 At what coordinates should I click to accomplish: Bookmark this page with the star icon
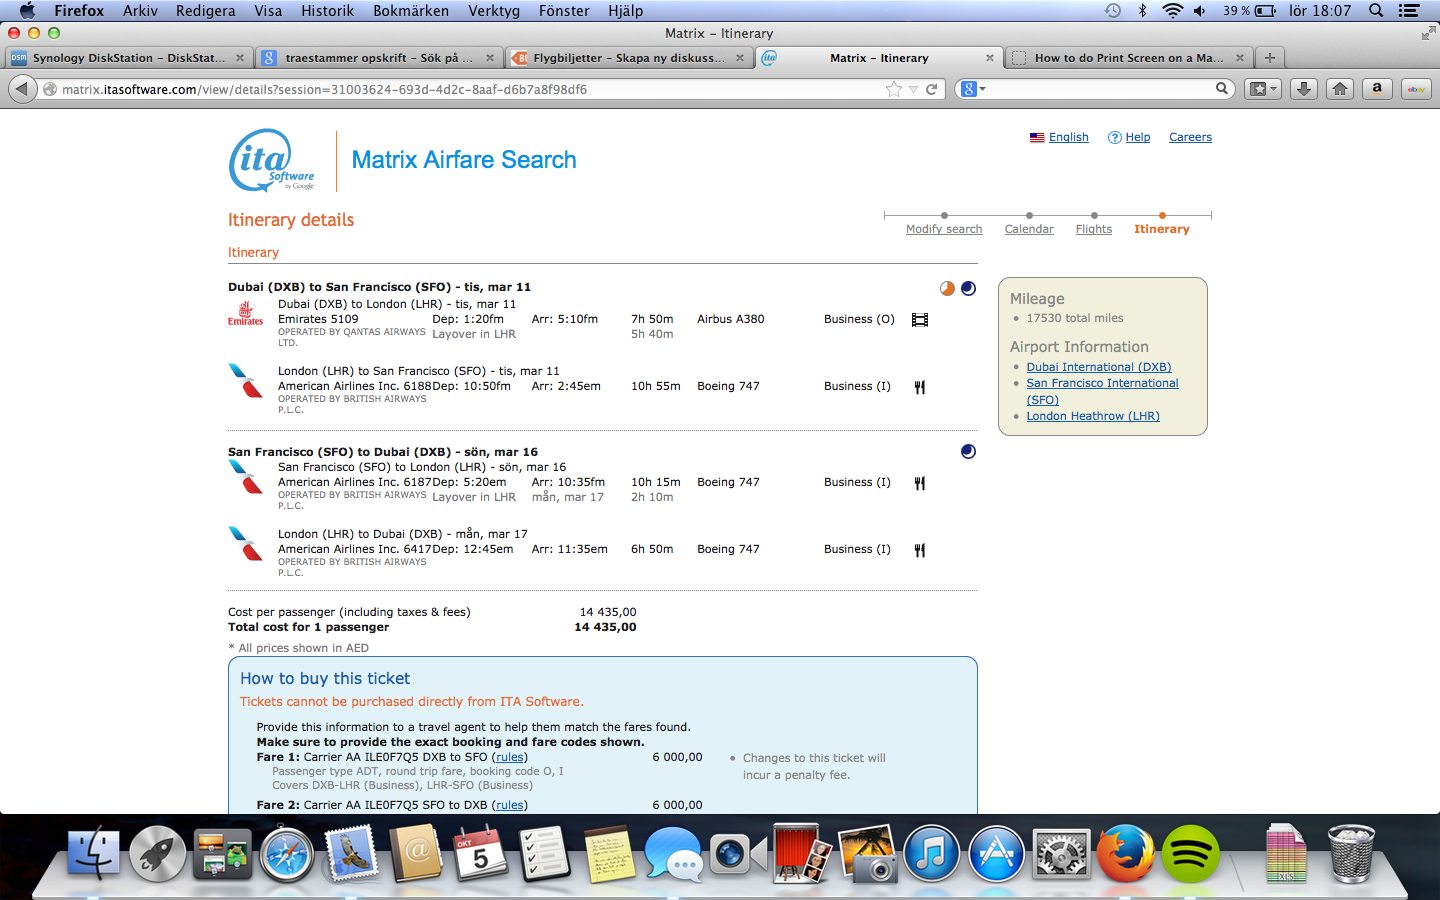point(893,89)
